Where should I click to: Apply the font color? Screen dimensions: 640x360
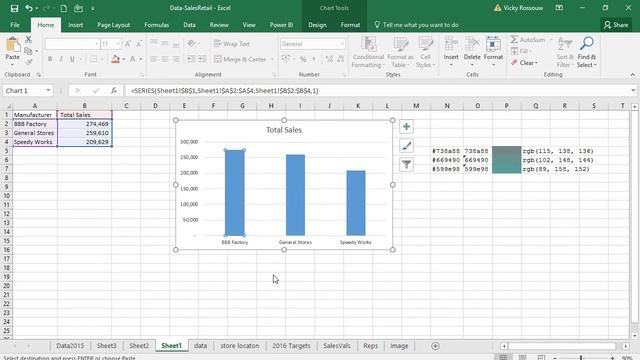[x=133, y=59]
